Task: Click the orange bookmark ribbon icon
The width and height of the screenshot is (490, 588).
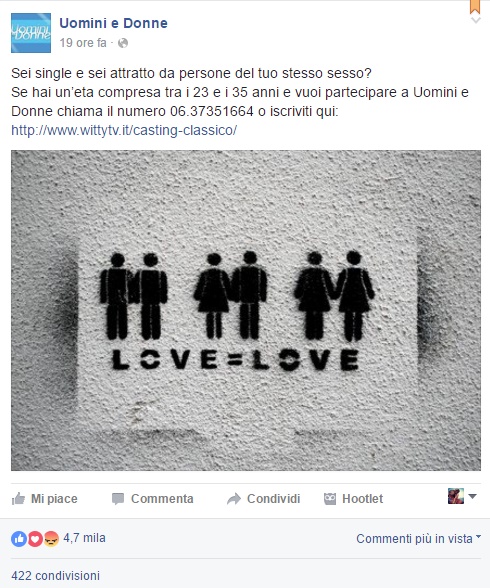Action: (475, 6)
